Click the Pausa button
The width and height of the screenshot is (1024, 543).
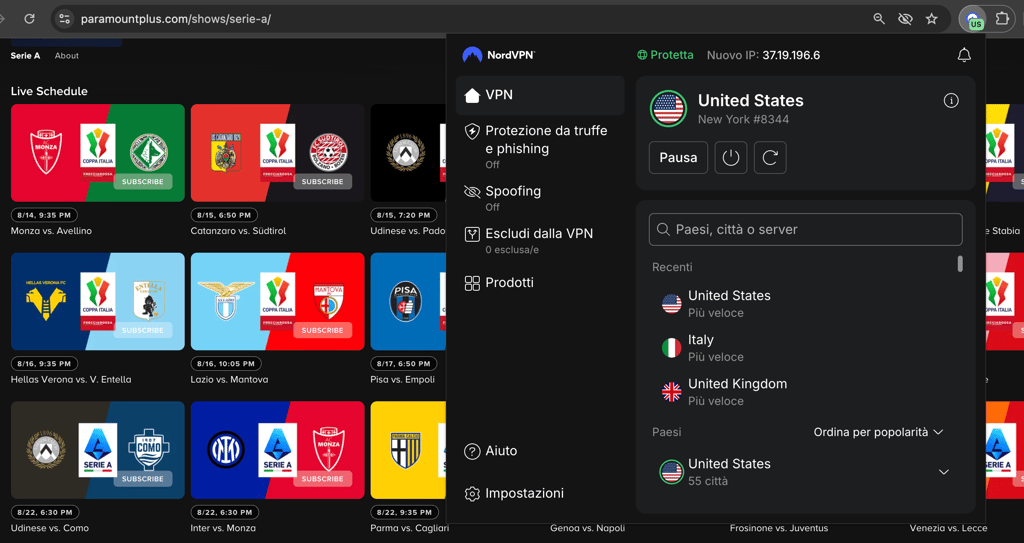(678, 157)
